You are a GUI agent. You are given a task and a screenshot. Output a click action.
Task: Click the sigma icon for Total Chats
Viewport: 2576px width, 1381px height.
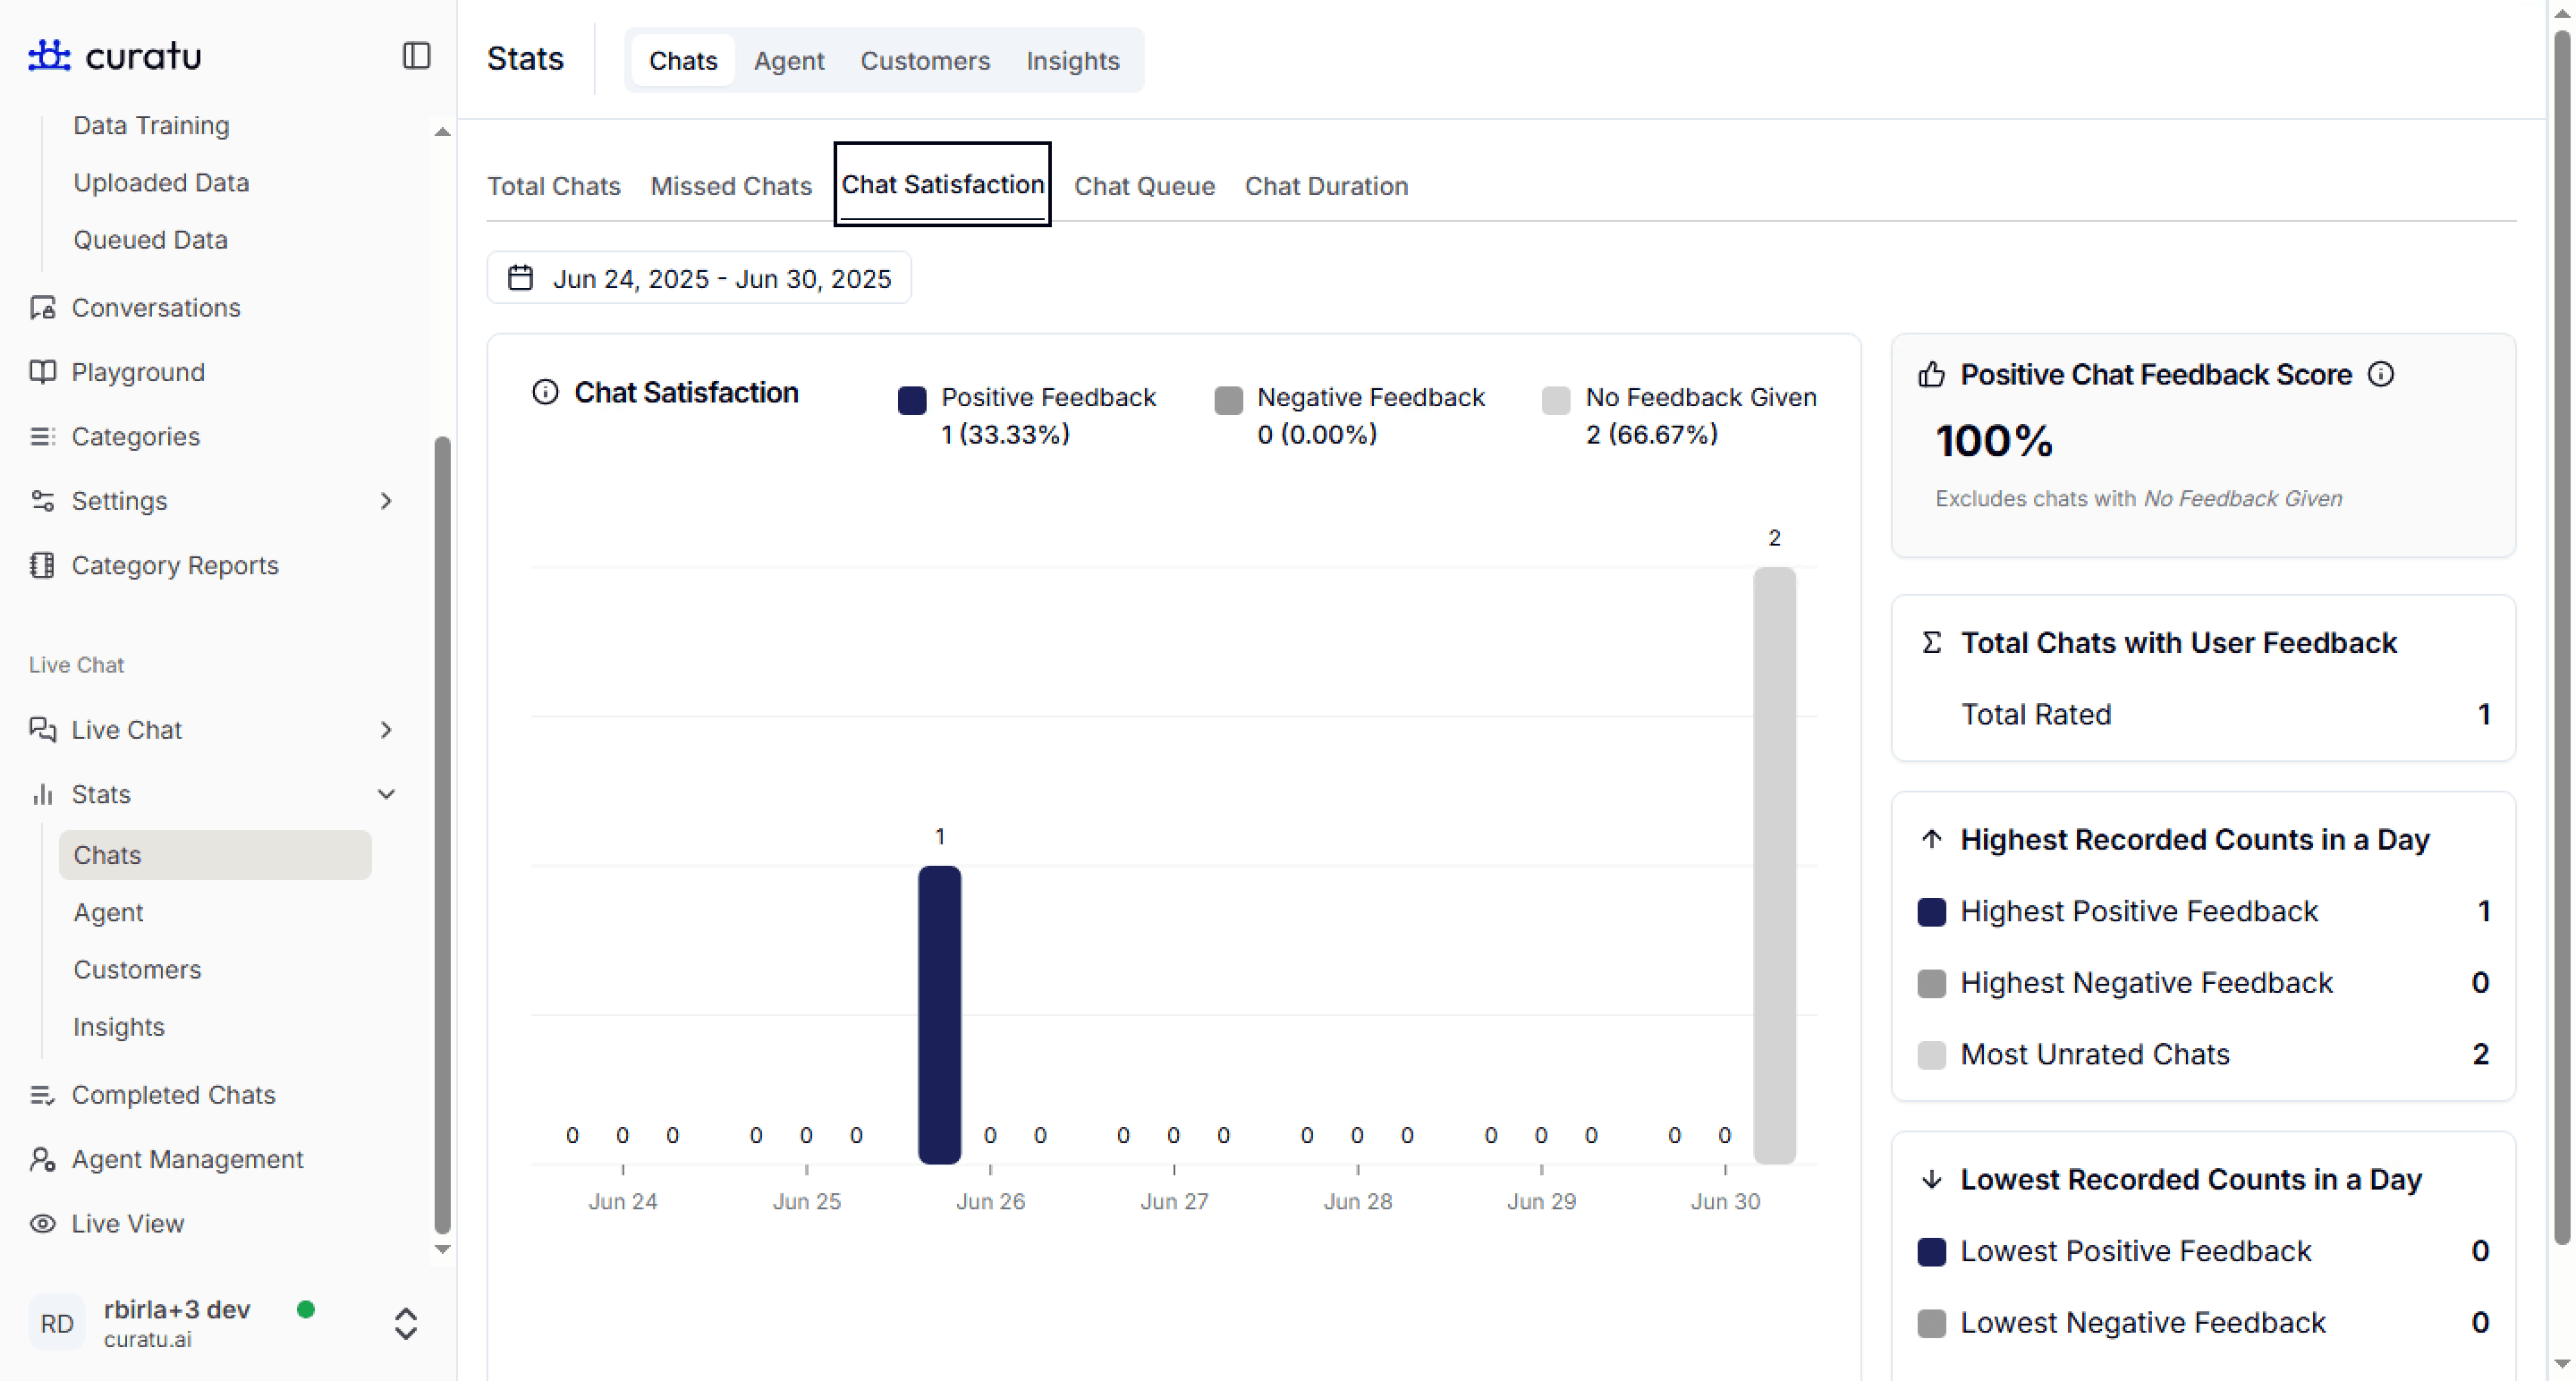(1931, 642)
